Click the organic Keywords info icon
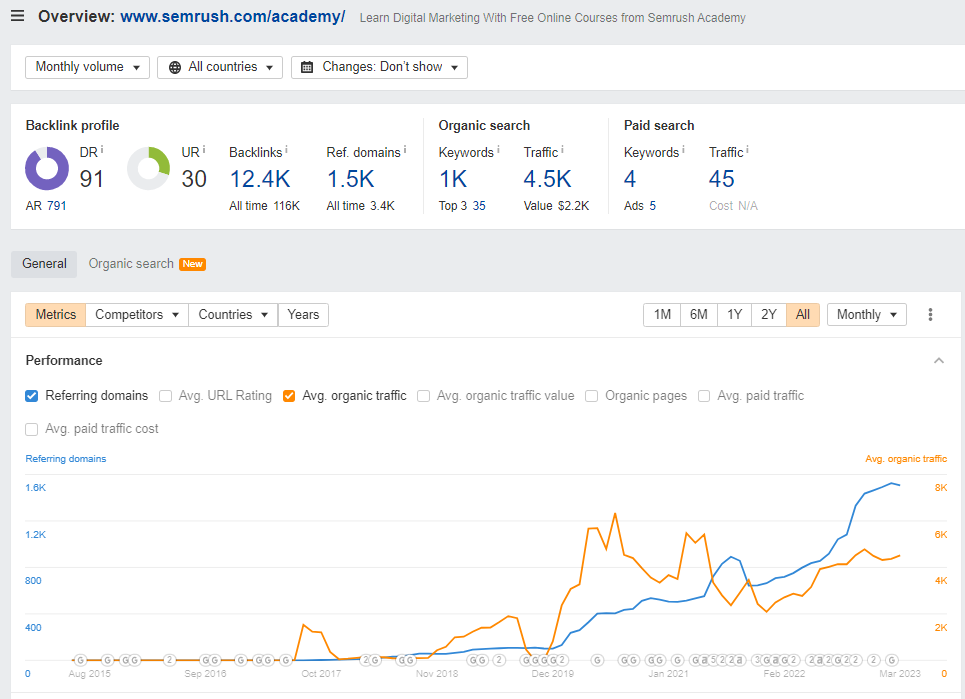The image size is (965, 699). point(498,150)
